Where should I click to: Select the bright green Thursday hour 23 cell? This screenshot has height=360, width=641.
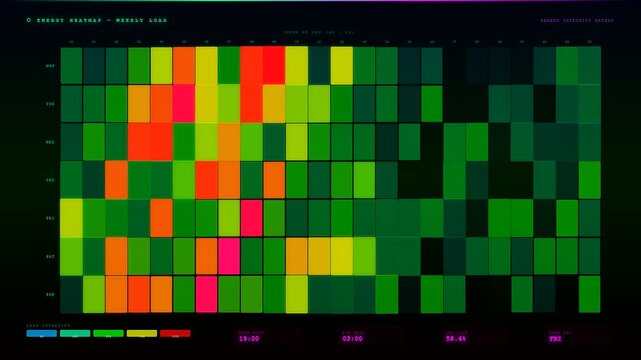[589, 180]
